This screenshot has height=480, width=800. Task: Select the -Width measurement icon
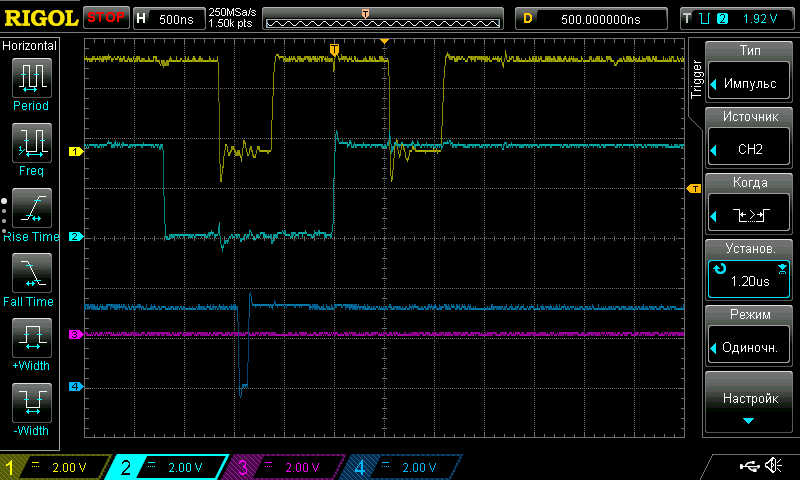[31, 404]
